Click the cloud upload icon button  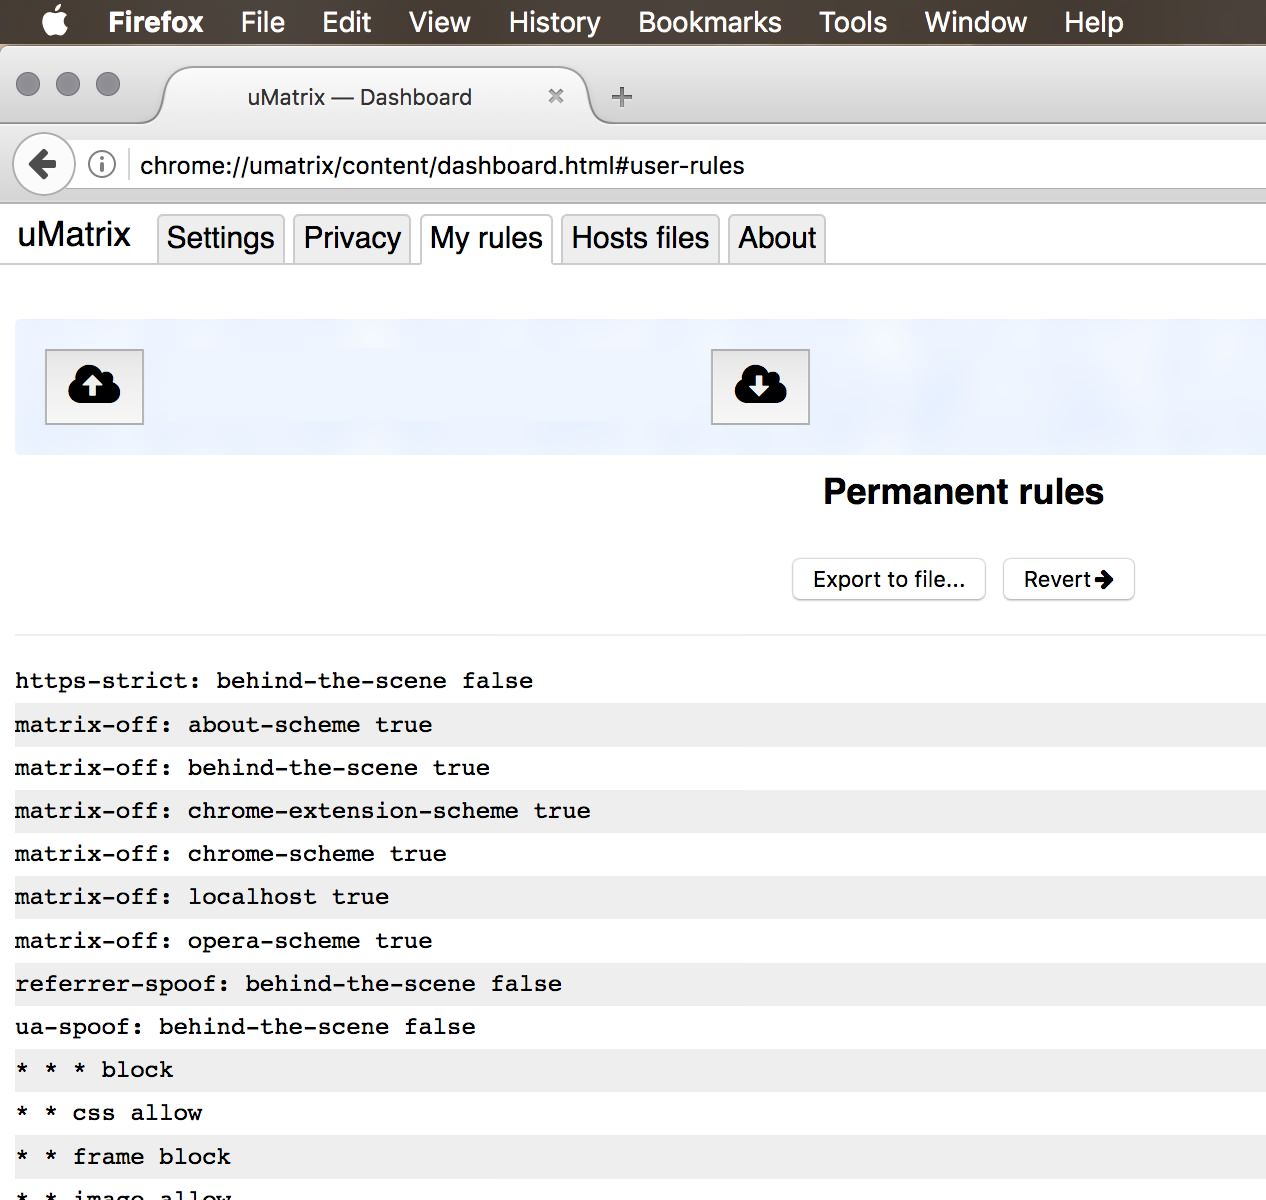coord(94,386)
